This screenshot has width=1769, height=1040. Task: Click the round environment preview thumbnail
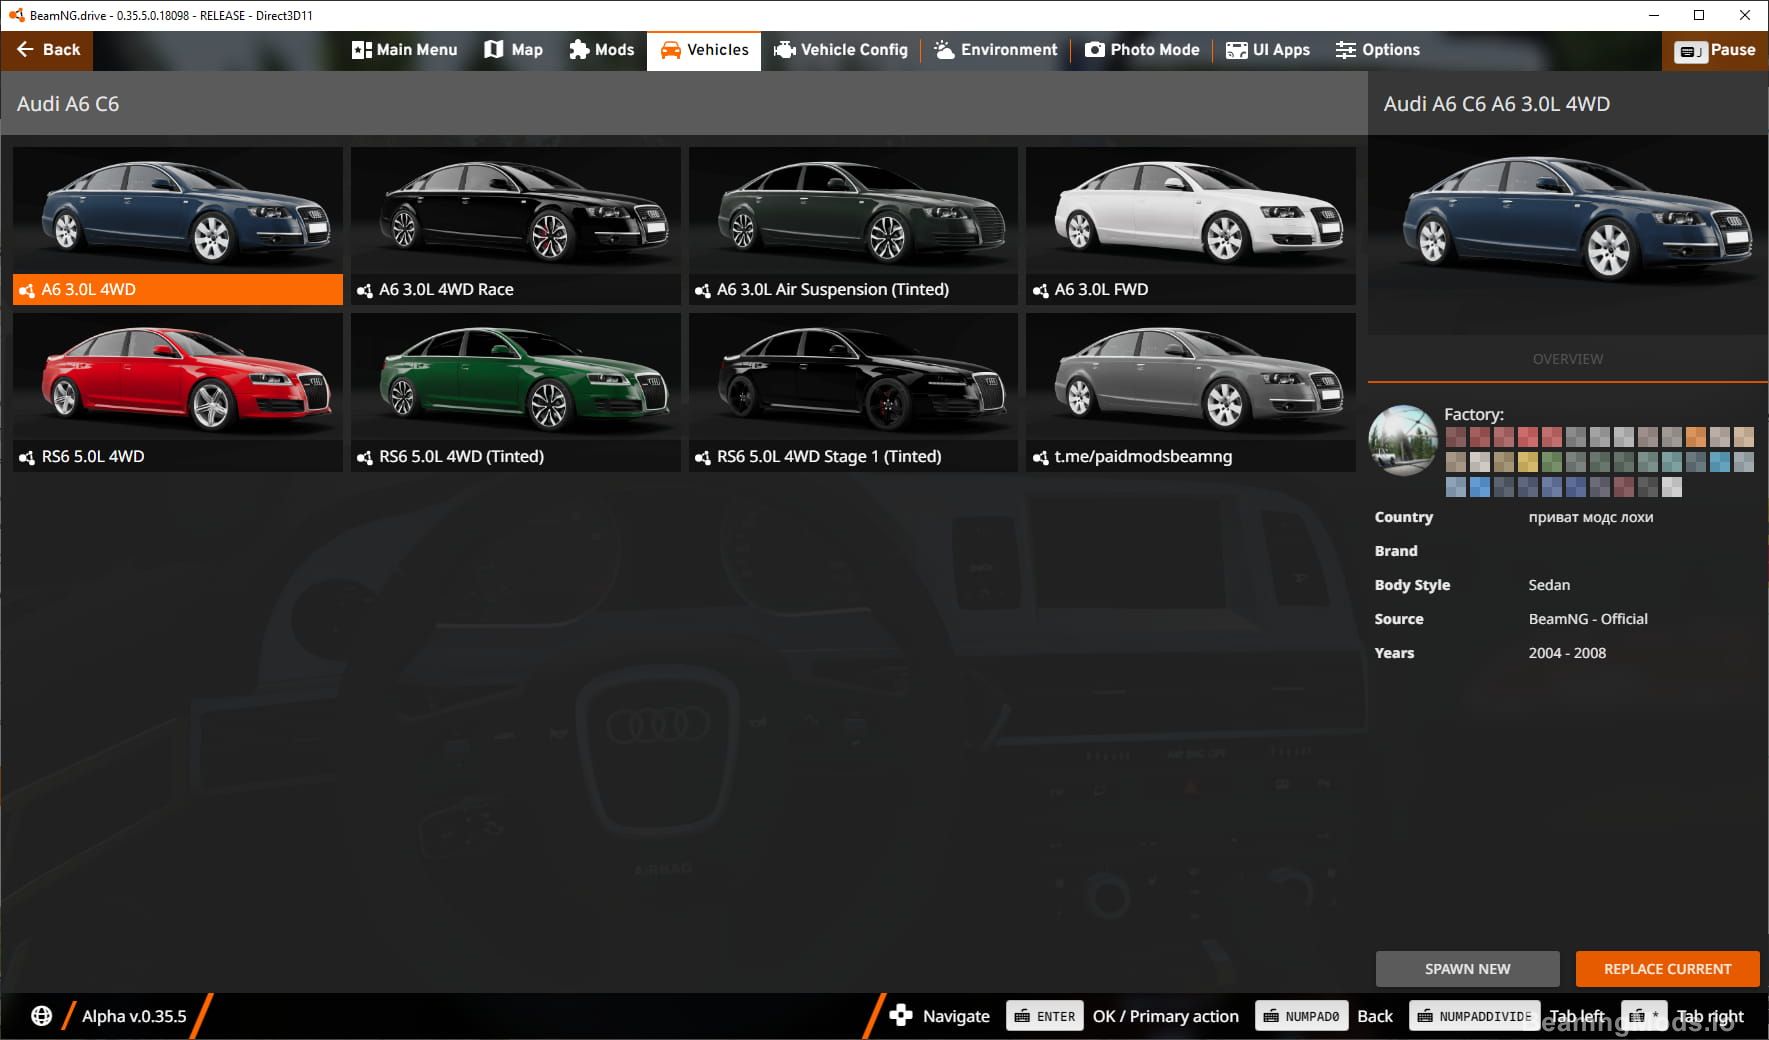[1403, 440]
